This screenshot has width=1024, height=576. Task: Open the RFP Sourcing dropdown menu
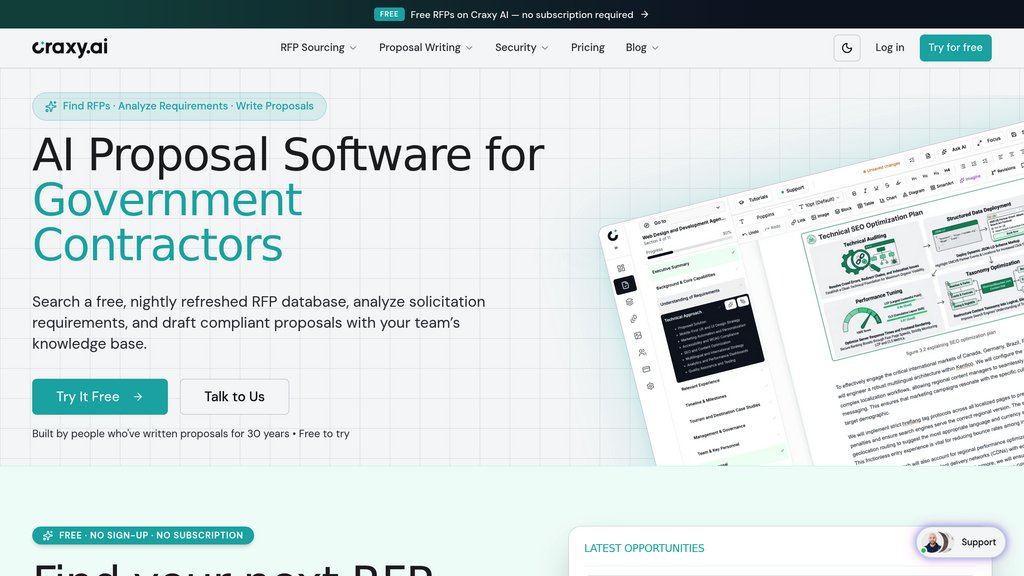pyautogui.click(x=318, y=48)
